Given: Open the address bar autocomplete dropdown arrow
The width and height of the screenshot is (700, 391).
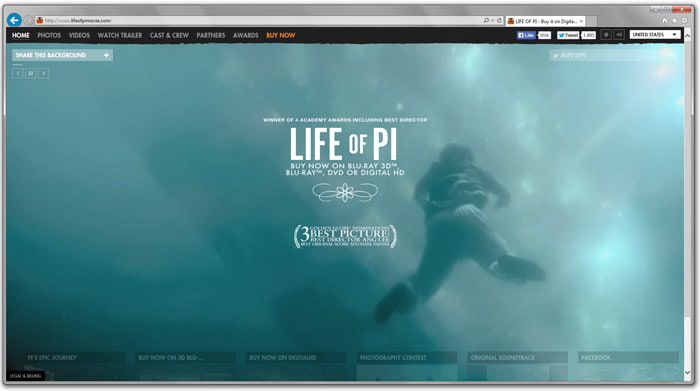Looking at the screenshot, I should [492, 21].
